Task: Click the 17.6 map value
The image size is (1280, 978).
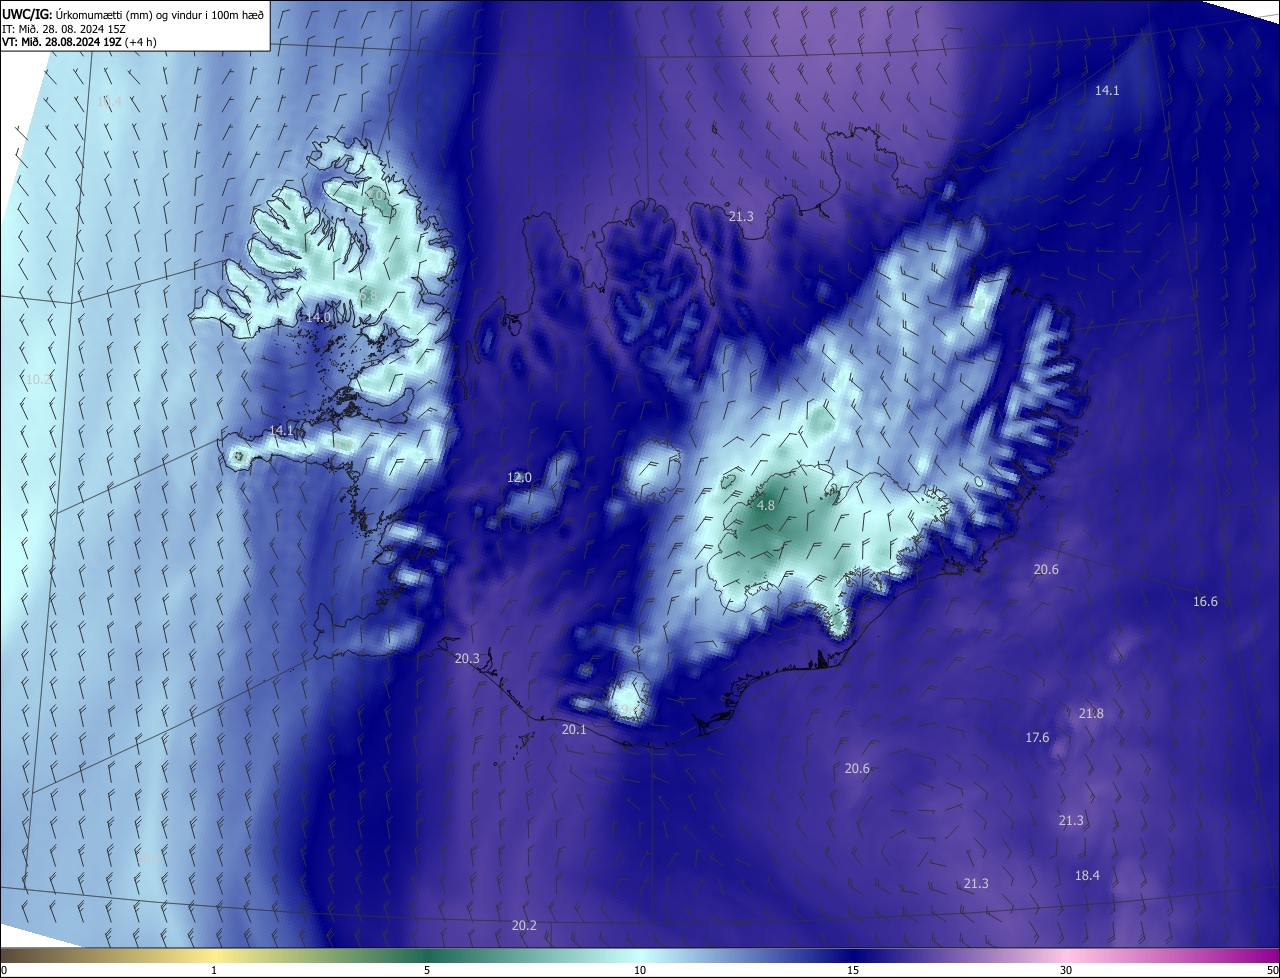Action: tap(1037, 738)
